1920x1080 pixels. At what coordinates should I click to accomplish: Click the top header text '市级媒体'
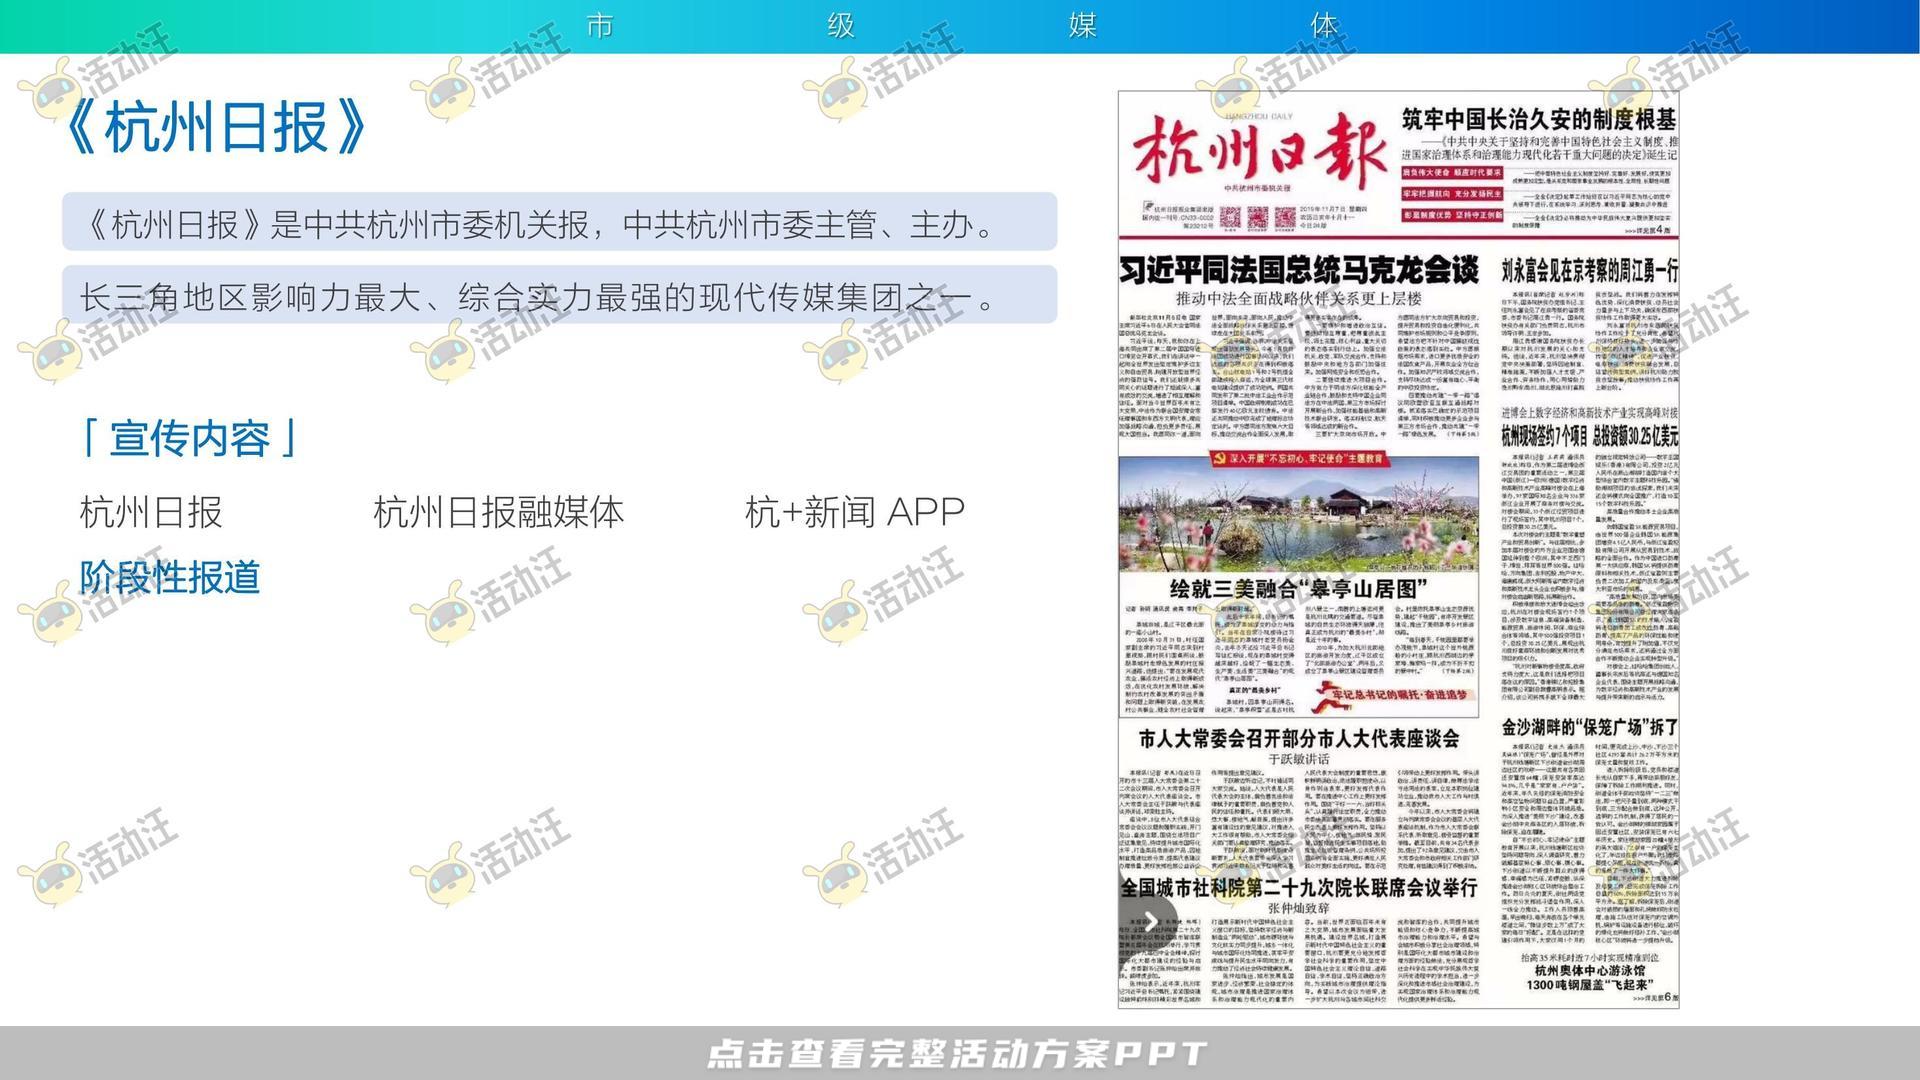tap(960, 25)
